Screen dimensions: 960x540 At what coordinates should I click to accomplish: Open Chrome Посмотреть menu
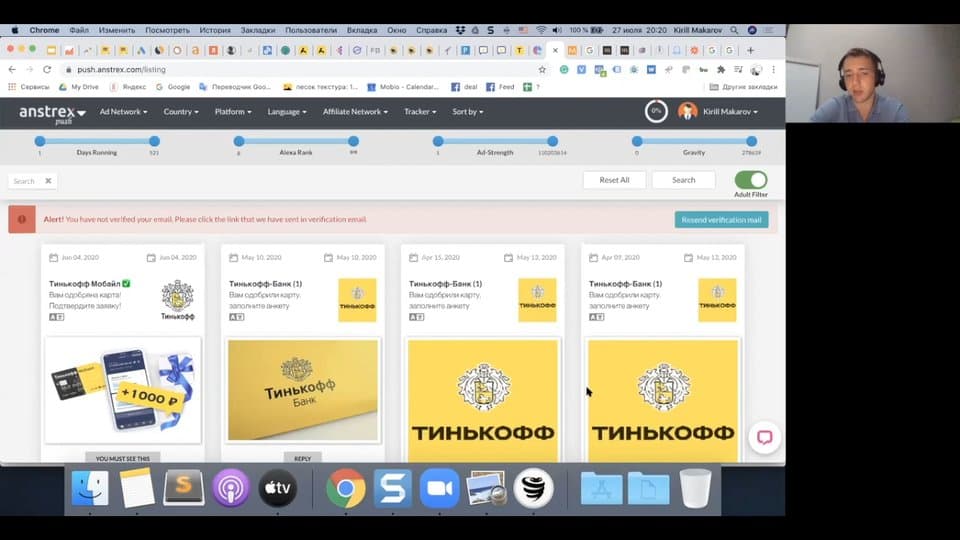(167, 30)
